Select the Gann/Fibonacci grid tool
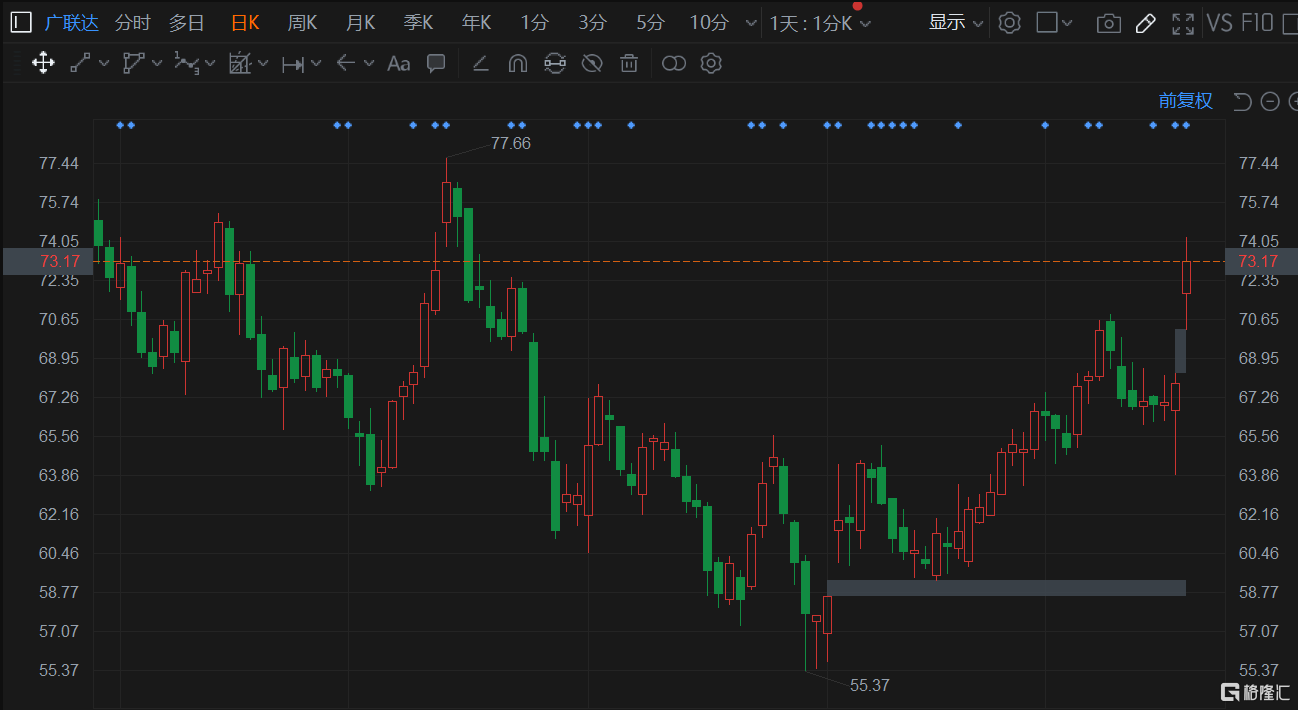The height and width of the screenshot is (710, 1298). [239, 64]
